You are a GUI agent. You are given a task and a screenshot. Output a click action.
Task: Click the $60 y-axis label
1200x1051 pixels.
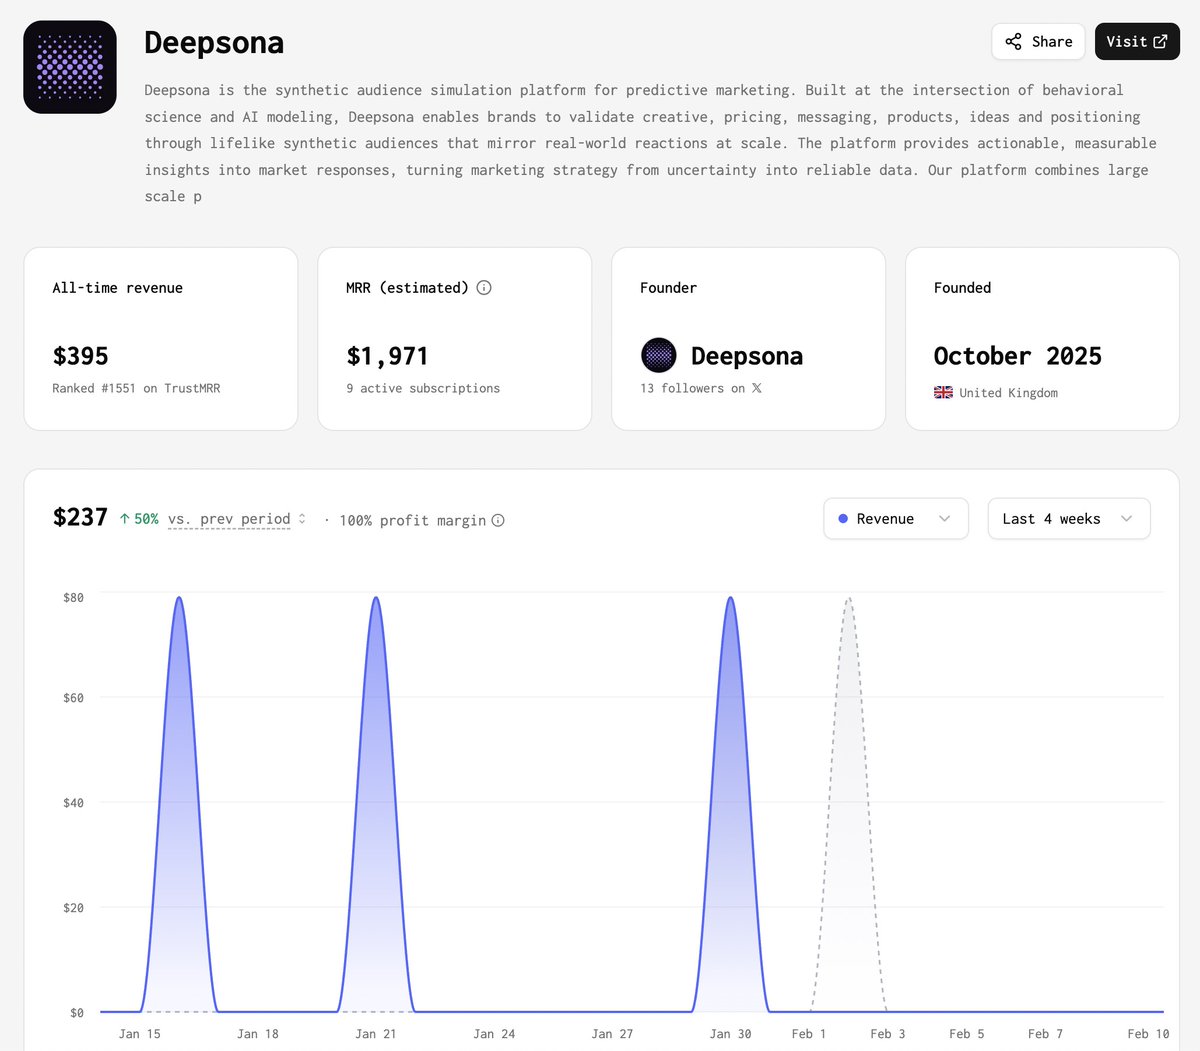(x=73, y=697)
